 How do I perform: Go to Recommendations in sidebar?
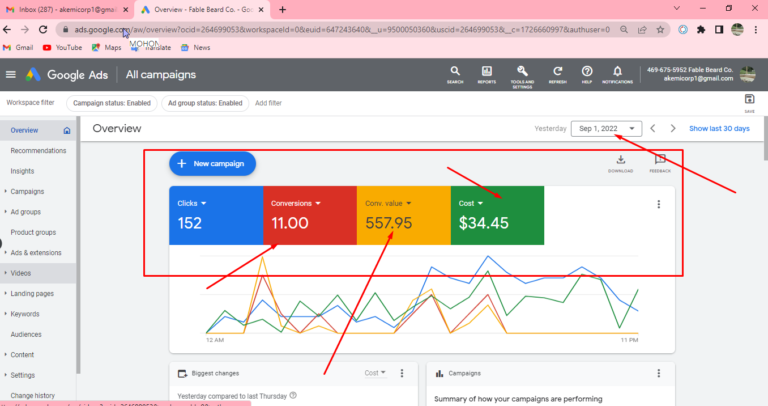coord(38,151)
